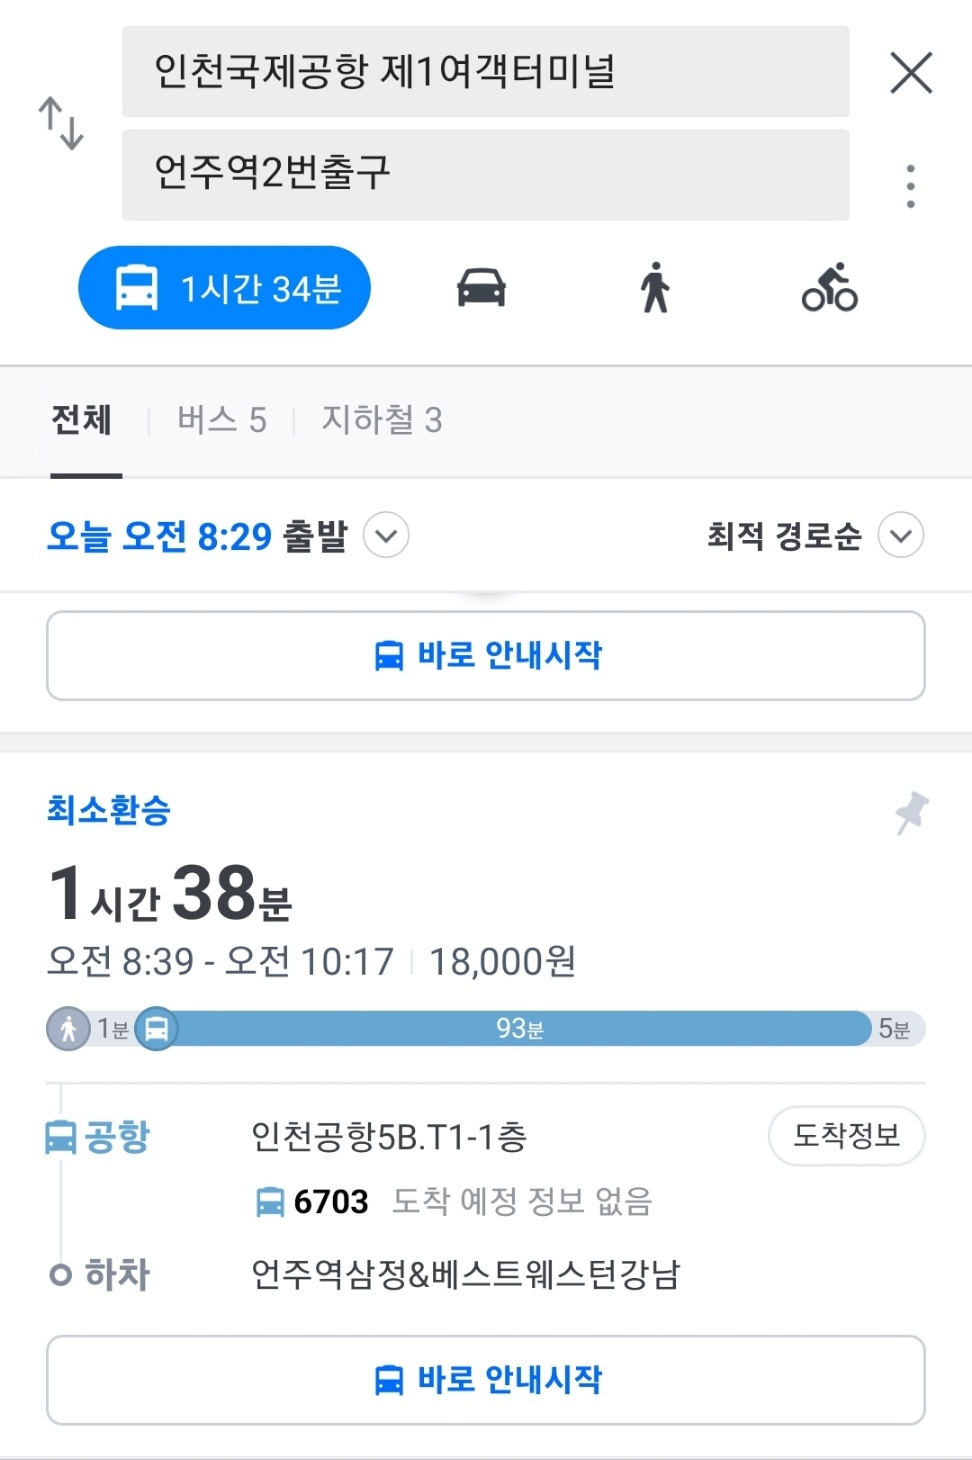972x1460 pixels.
Task: Edit destination field 언주역2번출구
Action: click(x=486, y=174)
